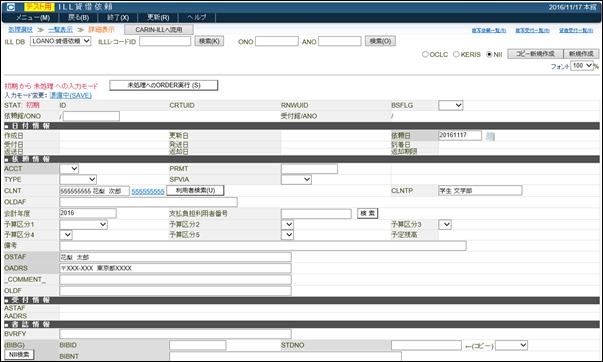Expand the SPVIA dropdown

pyautogui.click(x=296, y=179)
